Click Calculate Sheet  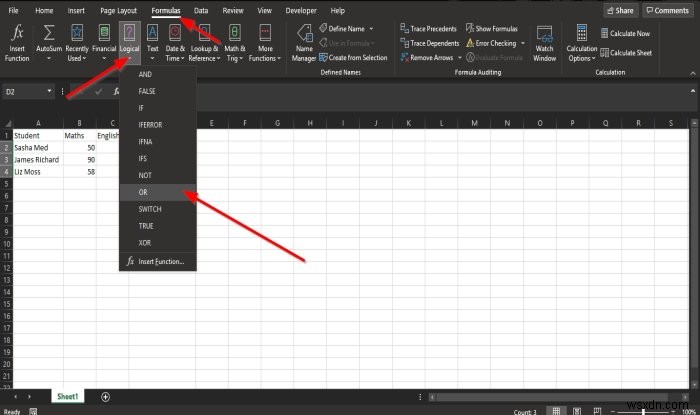(x=626, y=53)
